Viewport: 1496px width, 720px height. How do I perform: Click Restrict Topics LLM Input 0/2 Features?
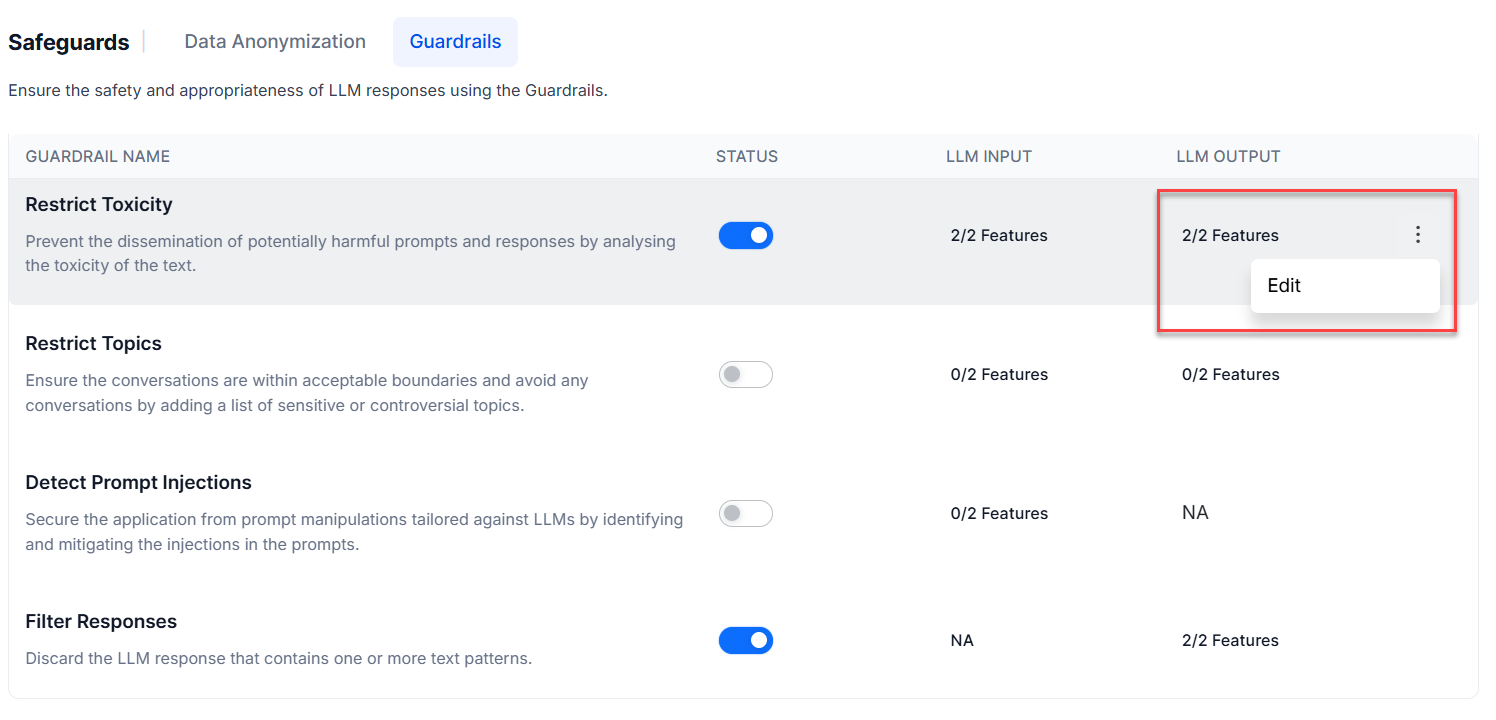[x=999, y=375]
